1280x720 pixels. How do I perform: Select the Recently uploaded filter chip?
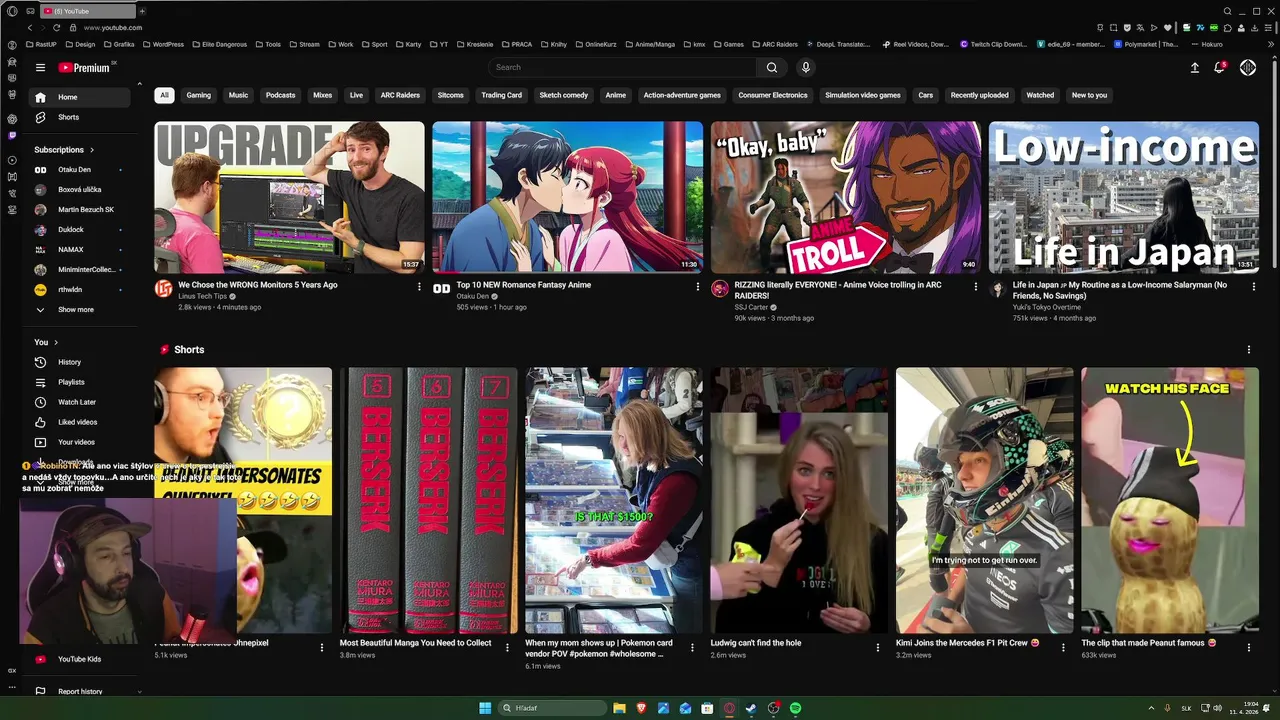(x=980, y=95)
